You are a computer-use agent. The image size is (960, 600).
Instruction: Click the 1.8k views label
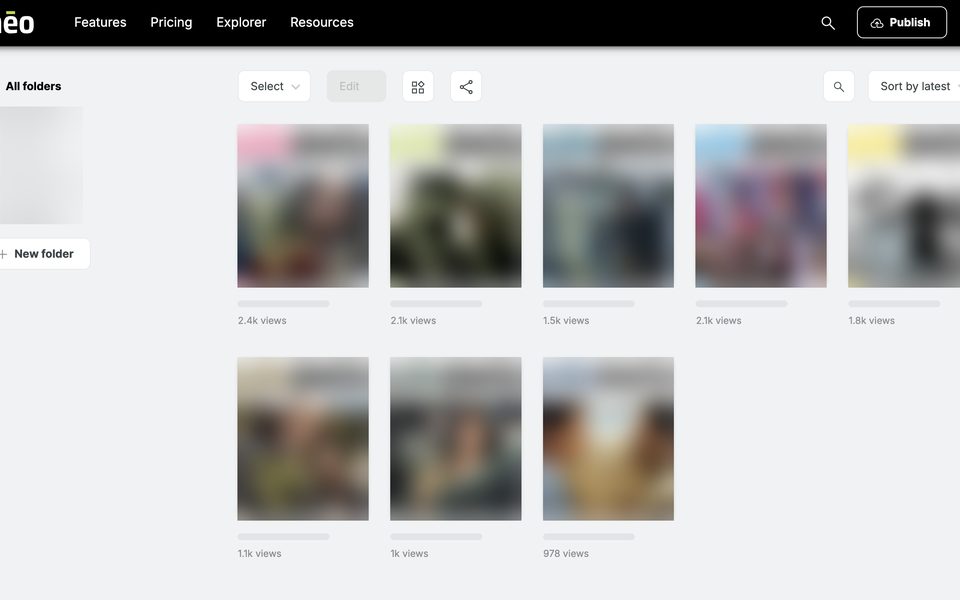872,320
